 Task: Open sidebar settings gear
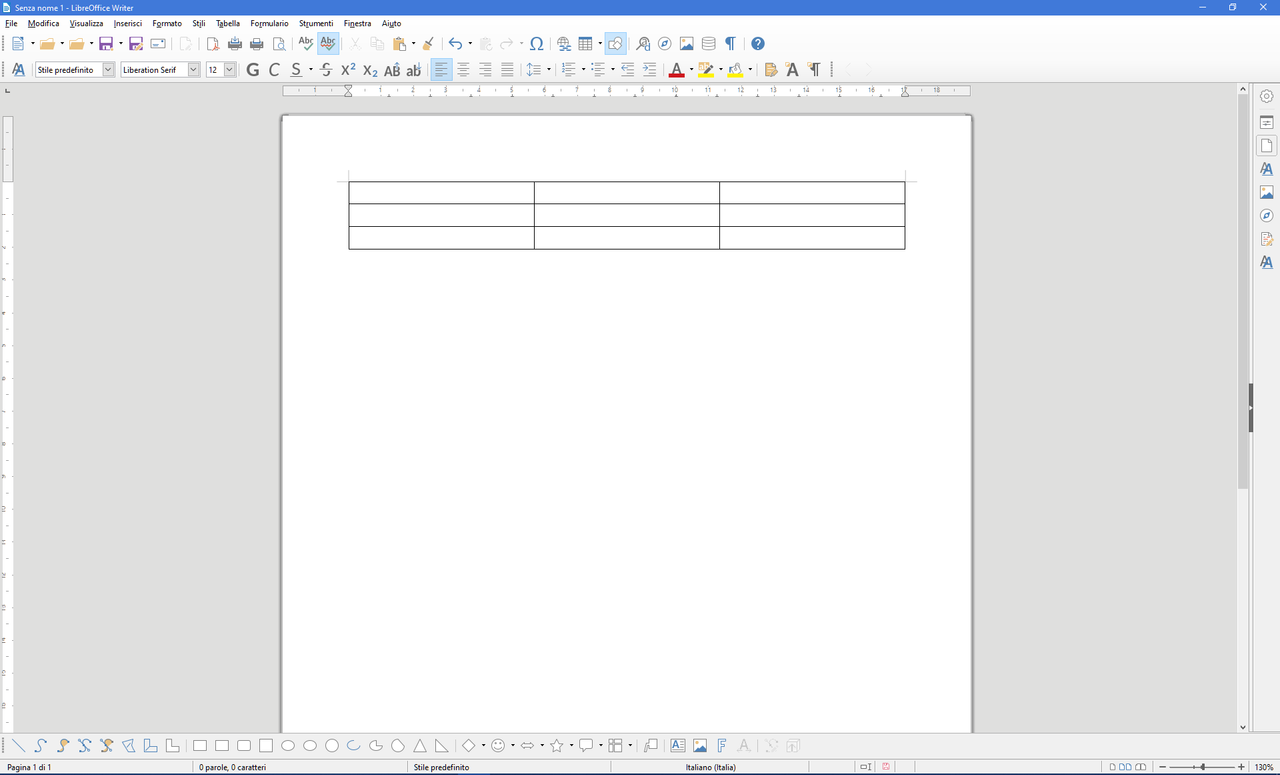pos(1267,96)
